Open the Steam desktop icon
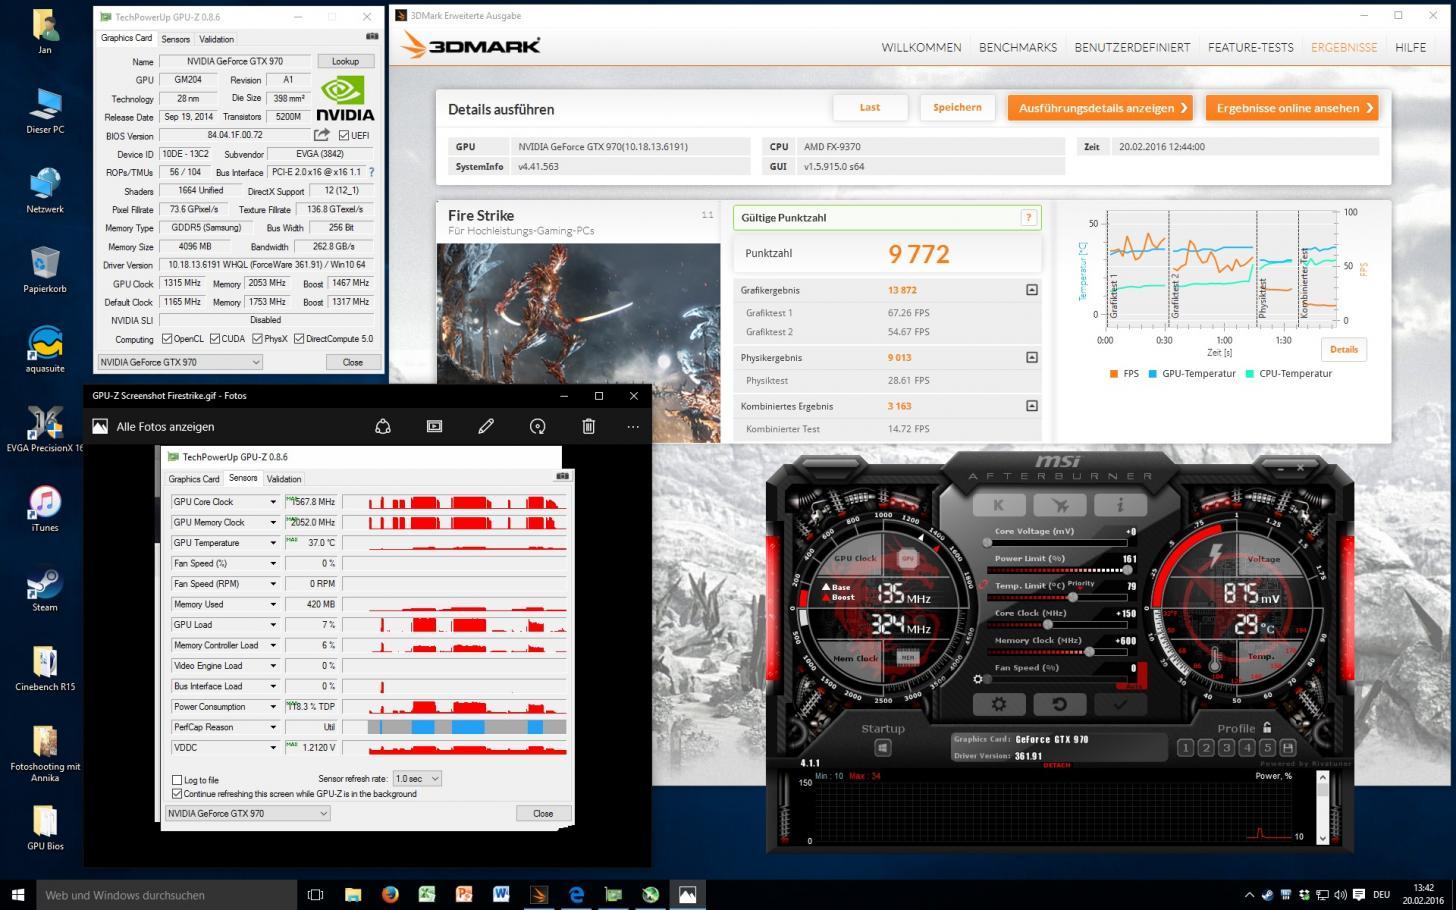The width and height of the screenshot is (1456, 910). (45, 589)
